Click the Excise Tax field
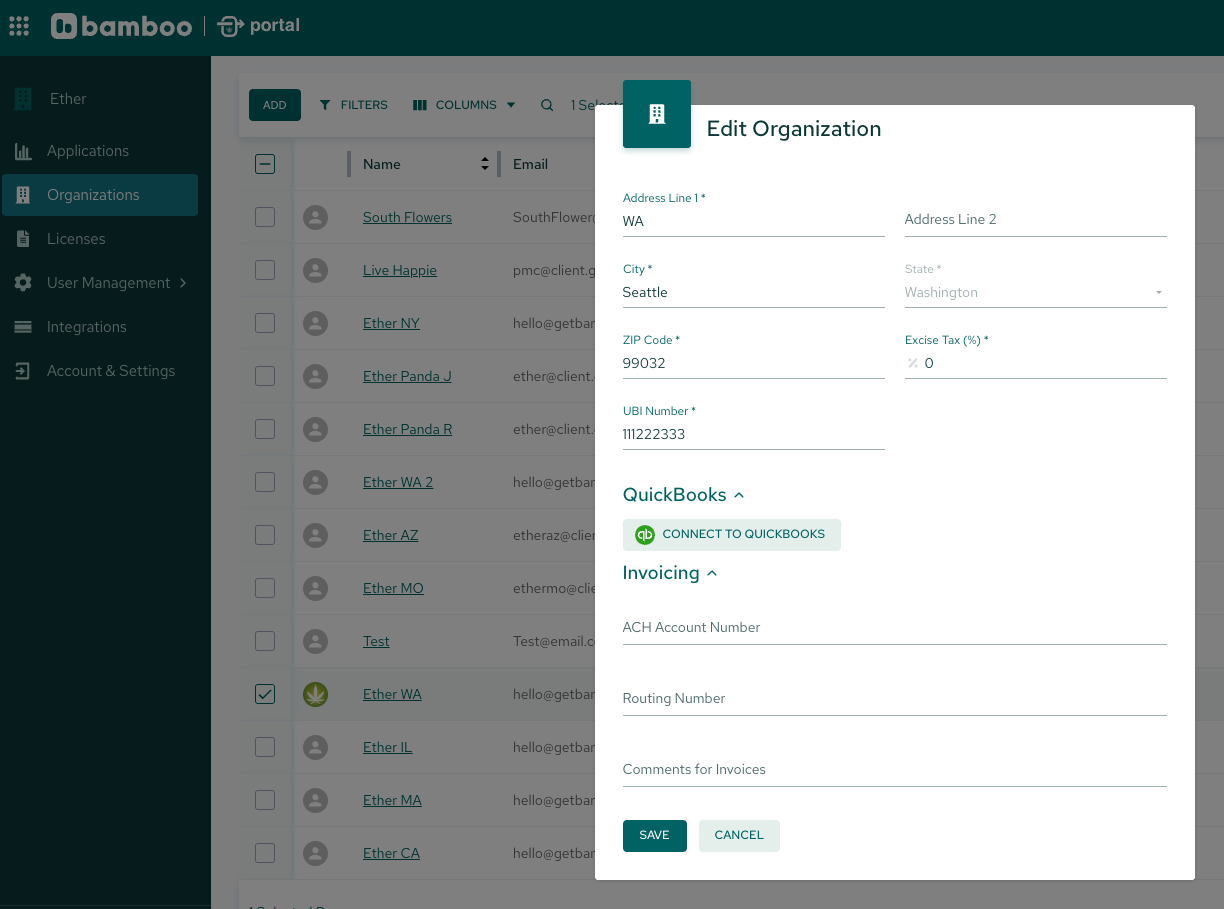Viewport: 1224px width, 909px height. tap(1036, 364)
